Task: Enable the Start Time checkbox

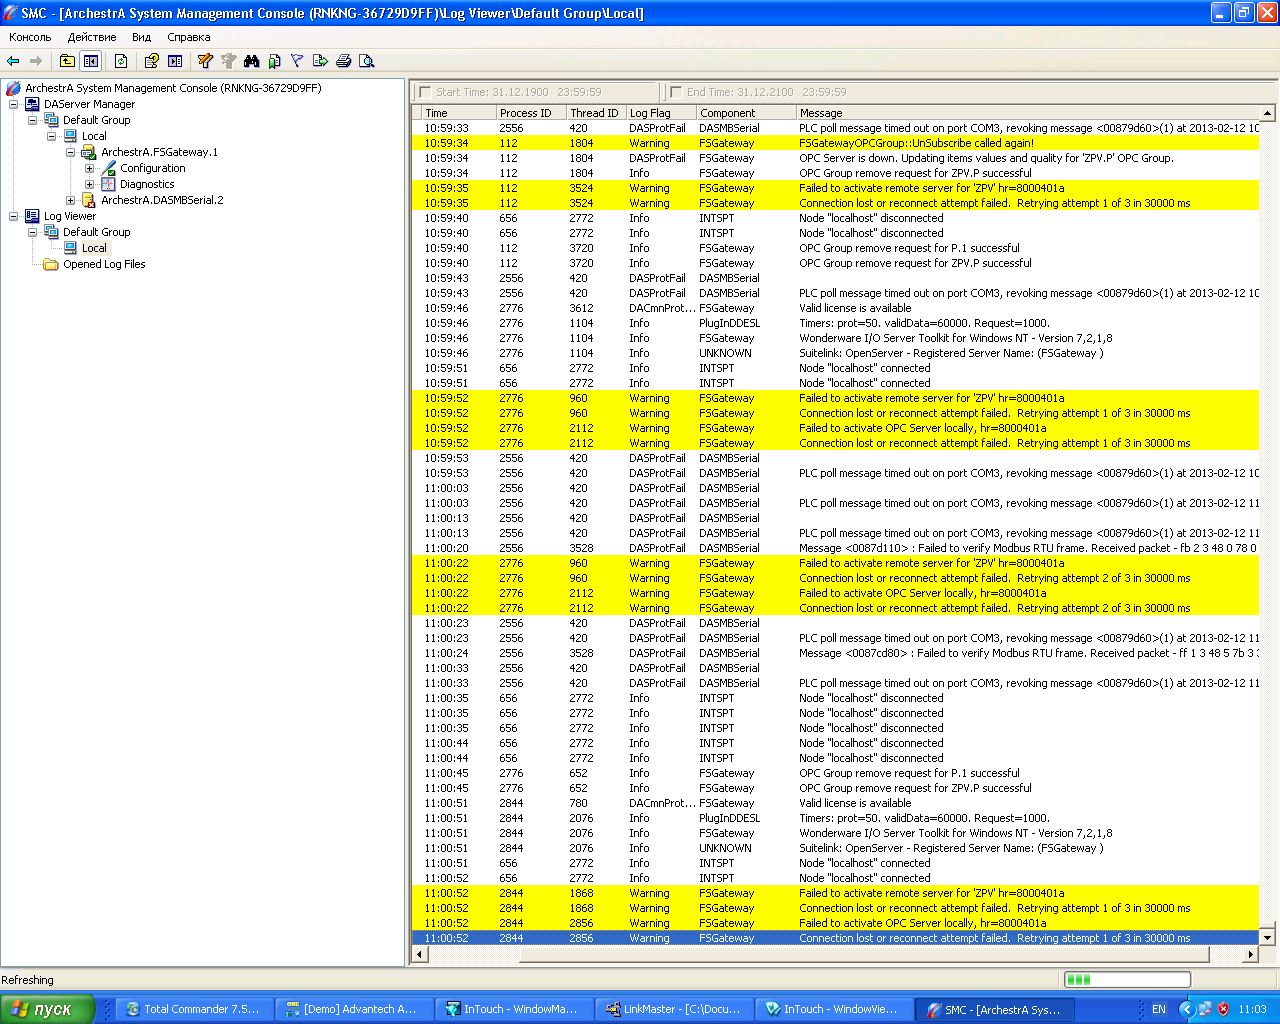Action: tap(425, 92)
